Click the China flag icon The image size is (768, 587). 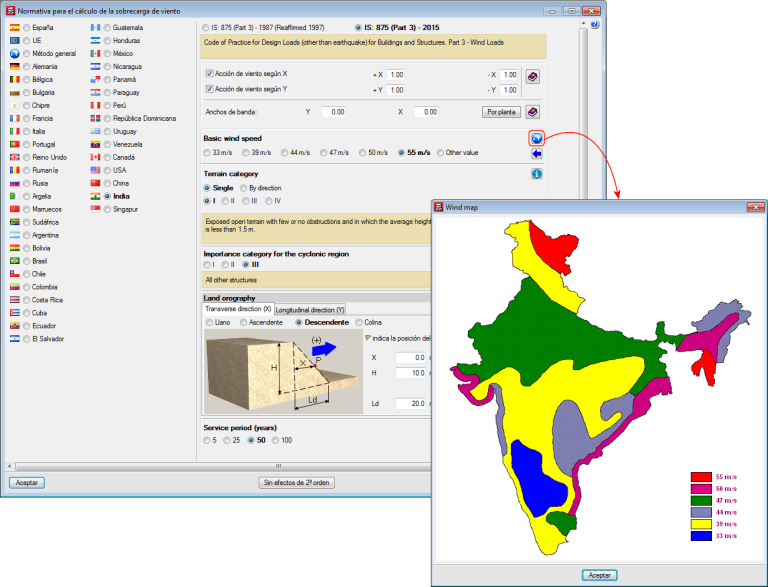click(95, 183)
